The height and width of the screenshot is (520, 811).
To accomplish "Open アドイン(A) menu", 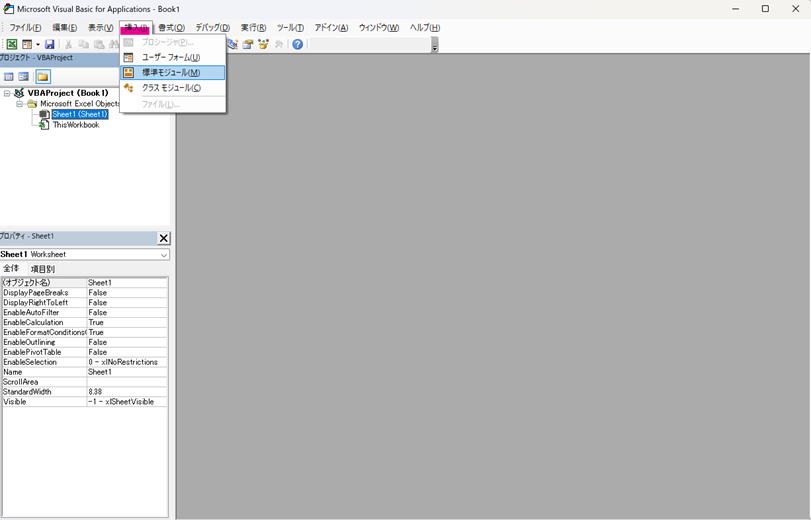I will (x=332, y=28).
